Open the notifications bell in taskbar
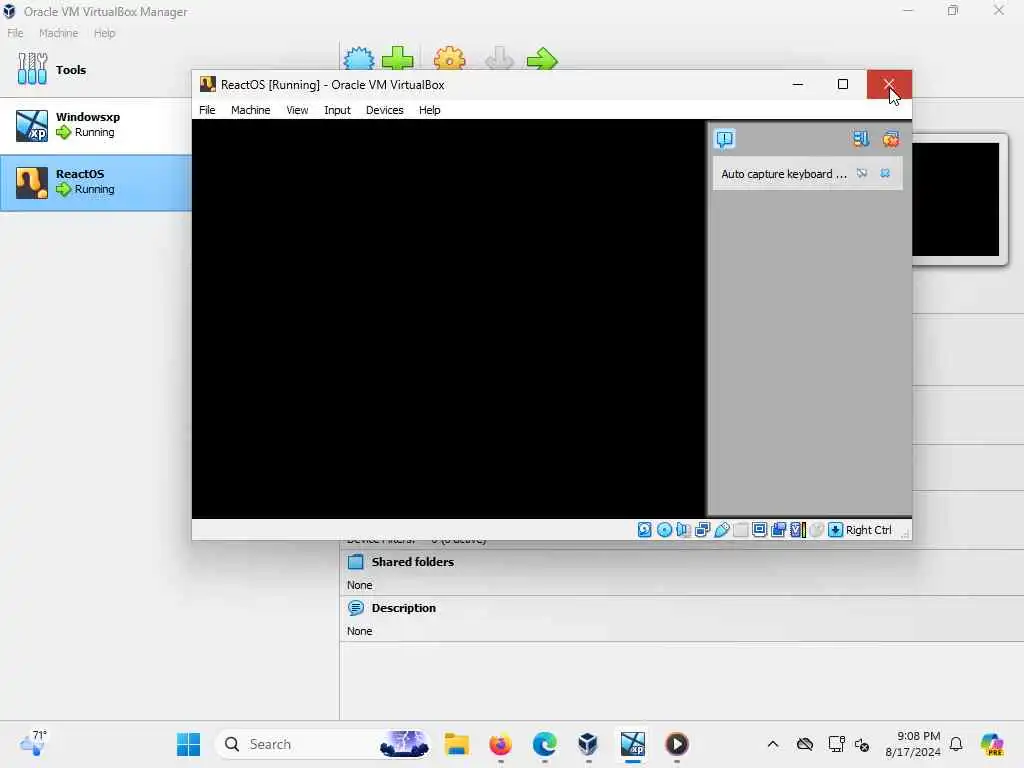Viewport: 1024px width, 768px height. pyautogui.click(x=956, y=744)
